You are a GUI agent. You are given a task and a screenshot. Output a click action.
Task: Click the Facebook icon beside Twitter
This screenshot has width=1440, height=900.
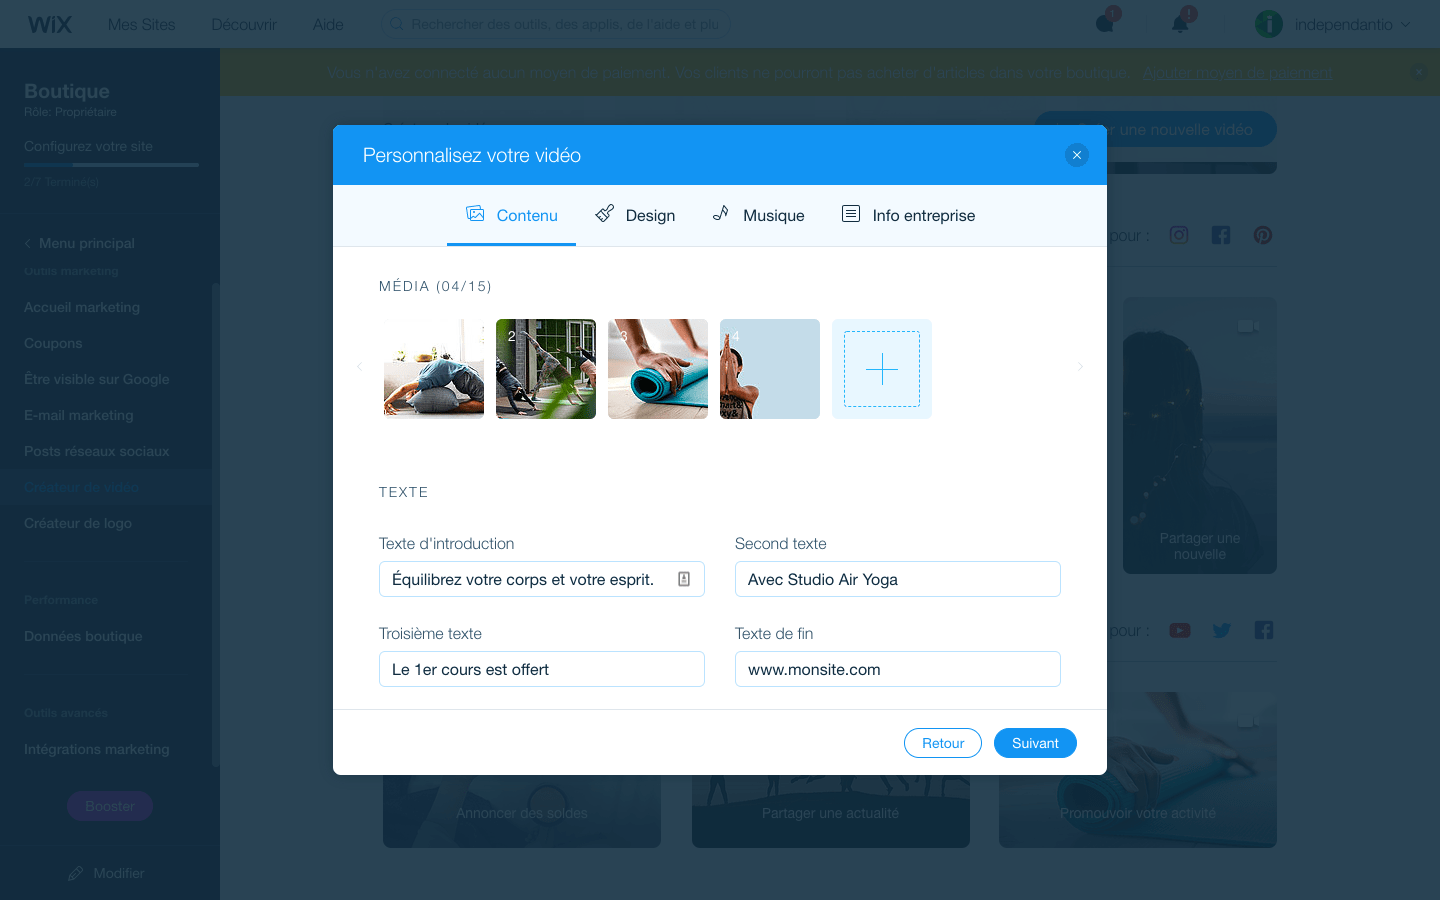(1264, 630)
